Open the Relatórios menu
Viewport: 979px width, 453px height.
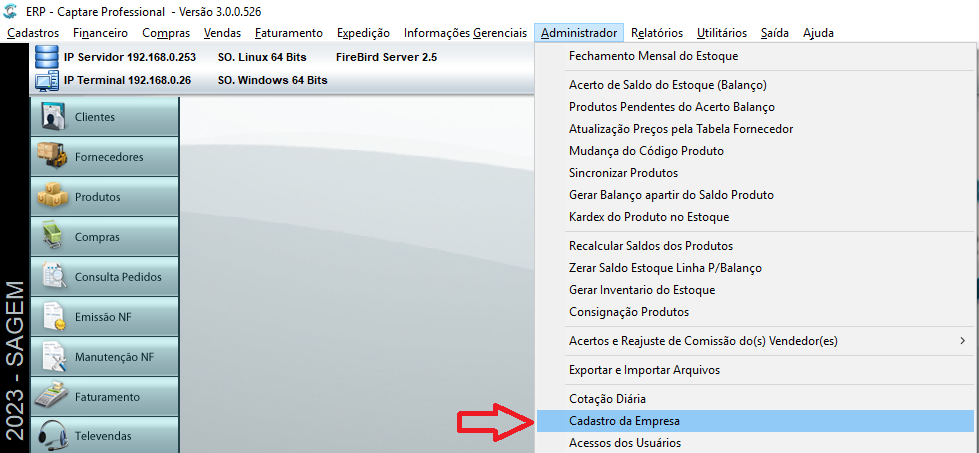coord(657,33)
